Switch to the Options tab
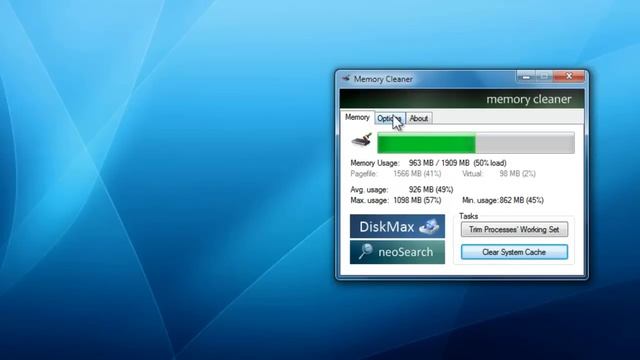640x360 pixels. click(390, 118)
